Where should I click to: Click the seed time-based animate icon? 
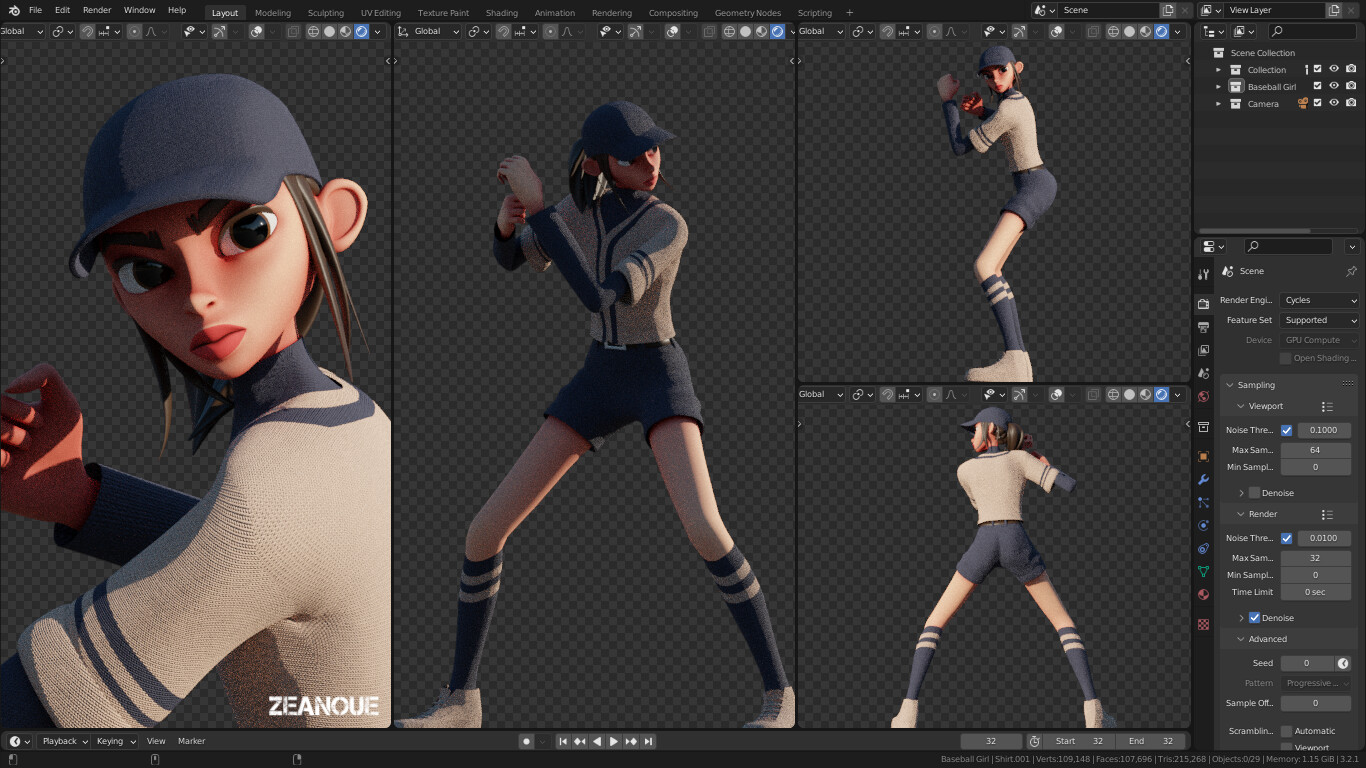coord(1343,663)
